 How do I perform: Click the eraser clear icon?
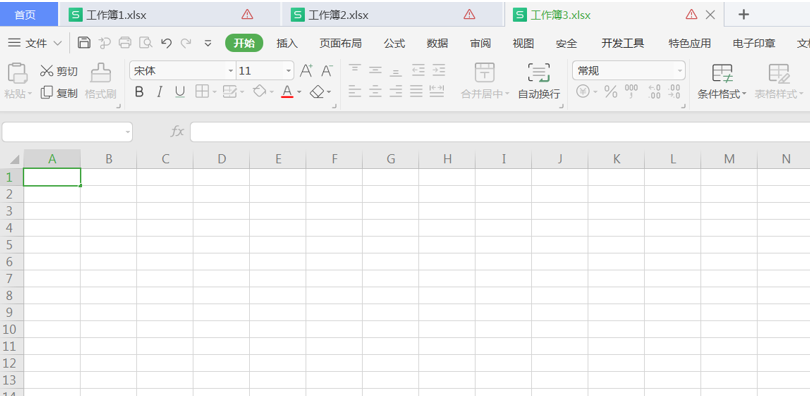[317, 92]
